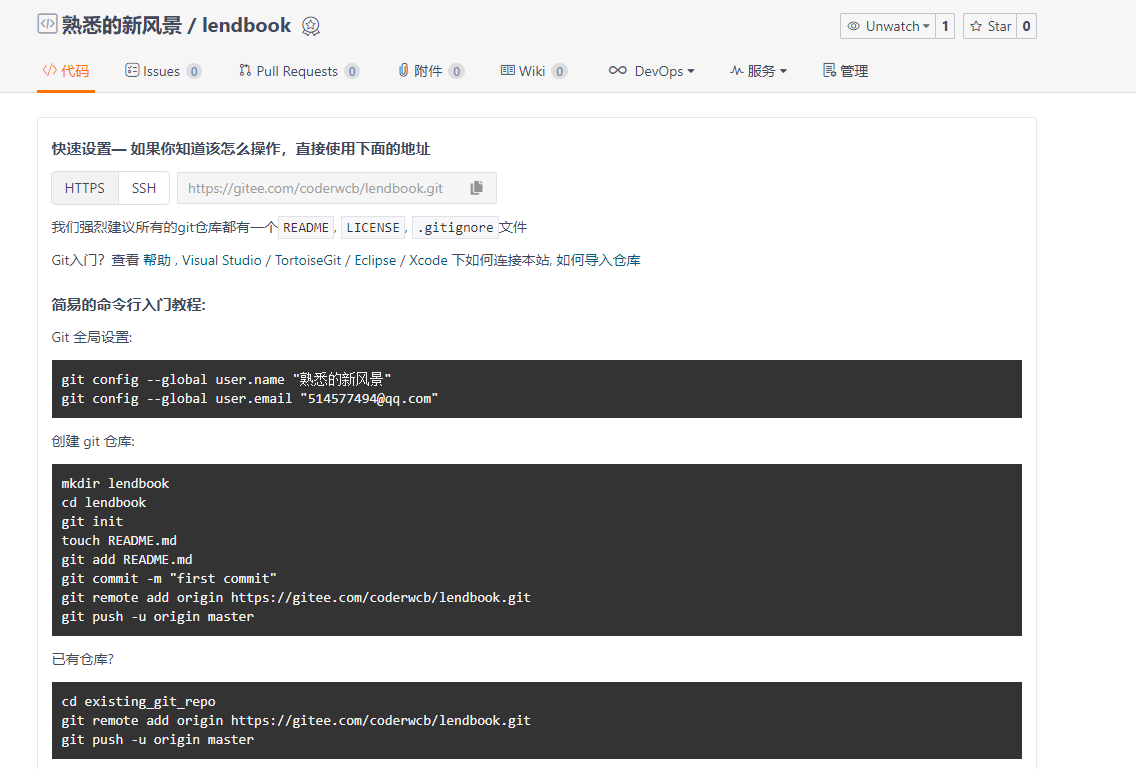Copy the repository URL with the clipboard icon
Screen dimensions: 1136x769
coord(476,188)
